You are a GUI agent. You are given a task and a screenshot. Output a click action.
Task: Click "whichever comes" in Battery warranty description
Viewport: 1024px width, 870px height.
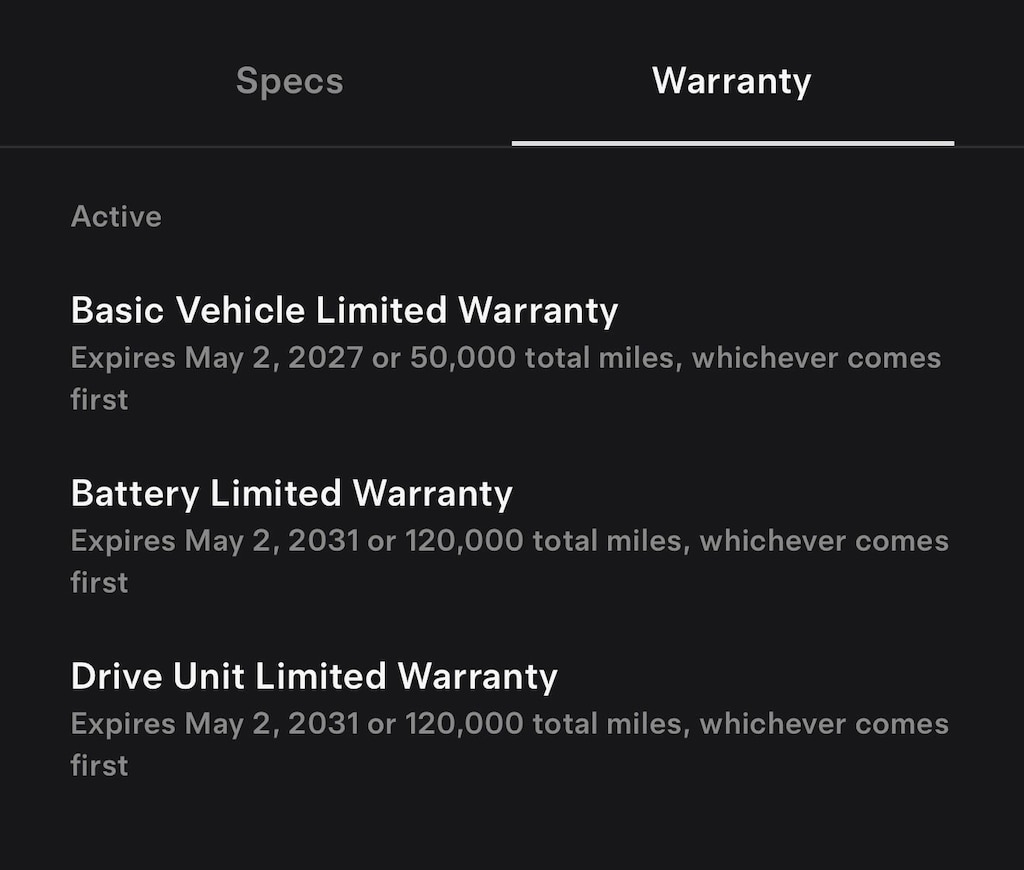(824, 541)
